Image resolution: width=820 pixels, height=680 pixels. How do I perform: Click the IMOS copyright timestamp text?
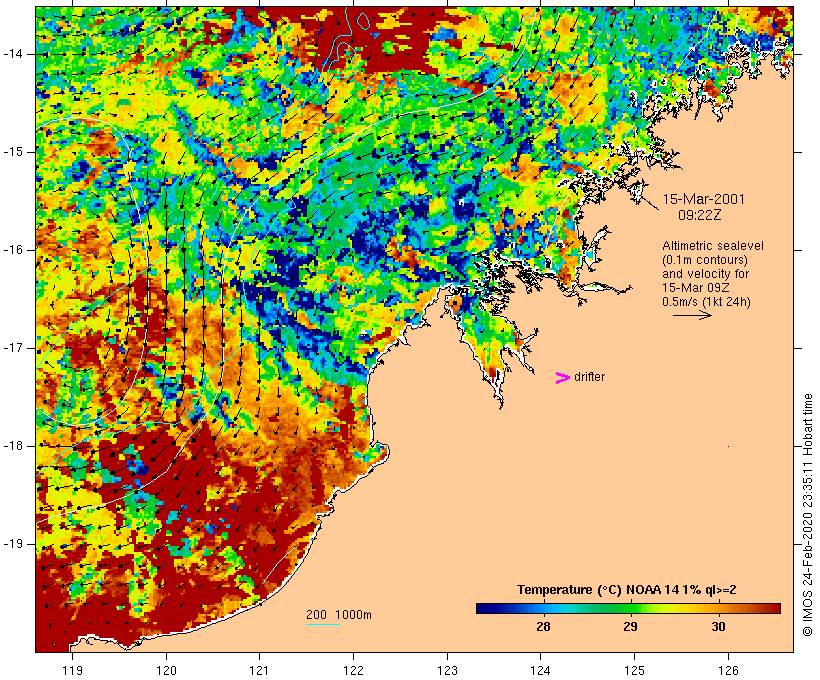[807, 515]
